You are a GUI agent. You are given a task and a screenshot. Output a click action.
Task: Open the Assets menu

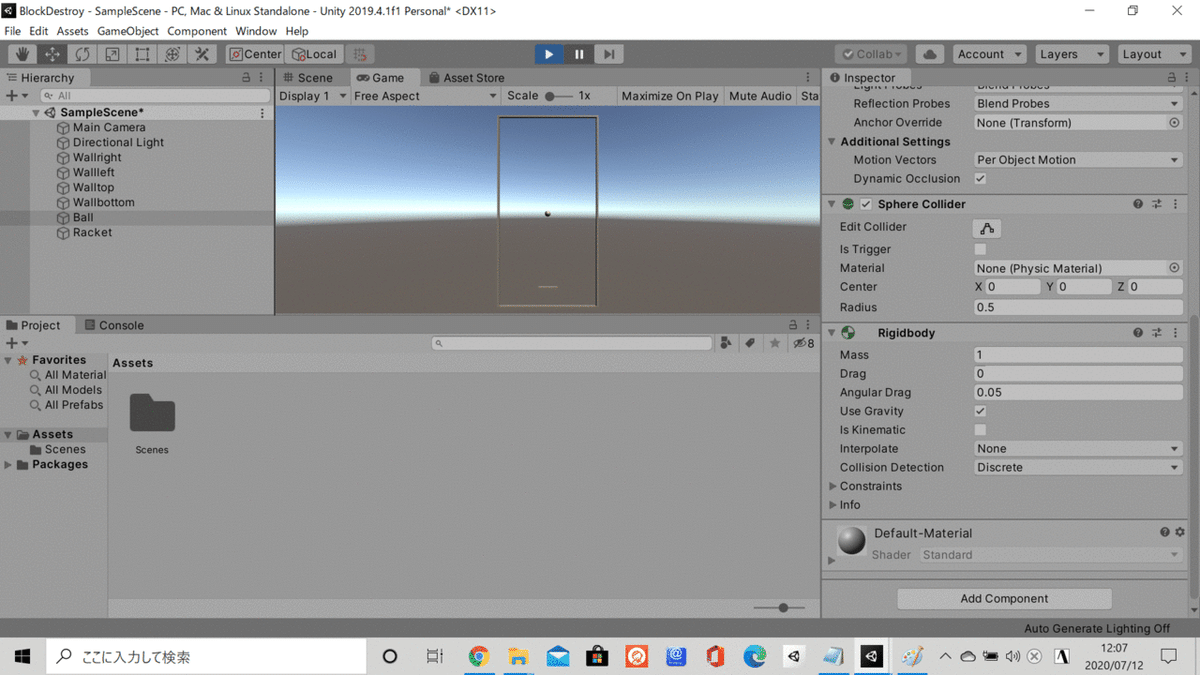pos(72,31)
